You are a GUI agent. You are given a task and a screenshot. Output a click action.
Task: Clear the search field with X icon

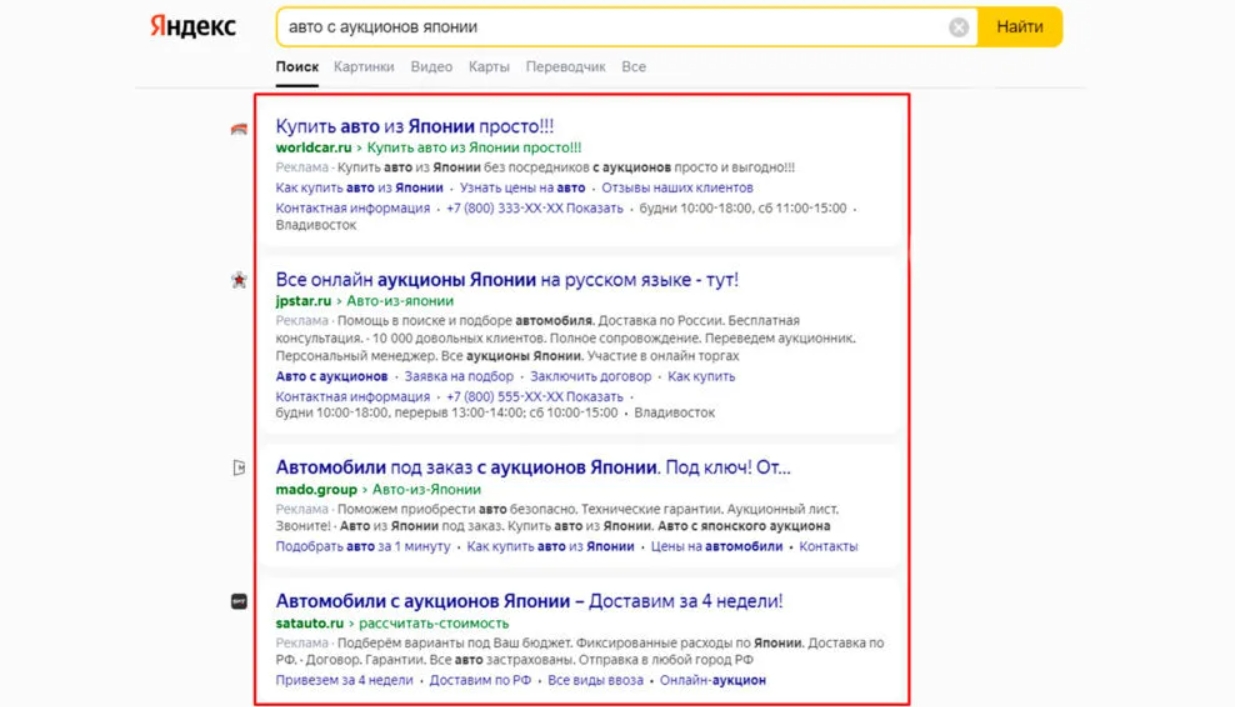click(x=958, y=28)
